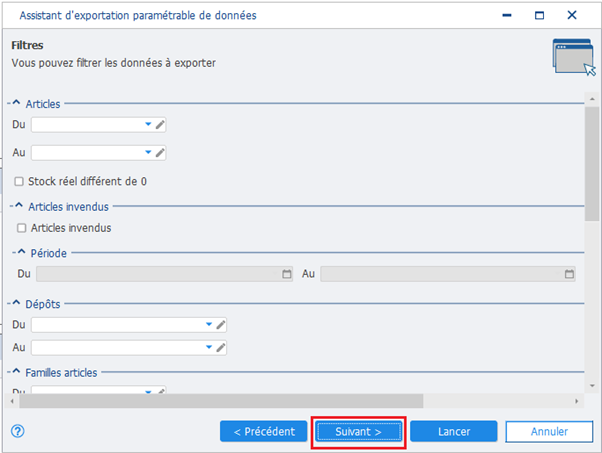Collapse the Dépôts section
602x453 pixels.
[16, 303]
